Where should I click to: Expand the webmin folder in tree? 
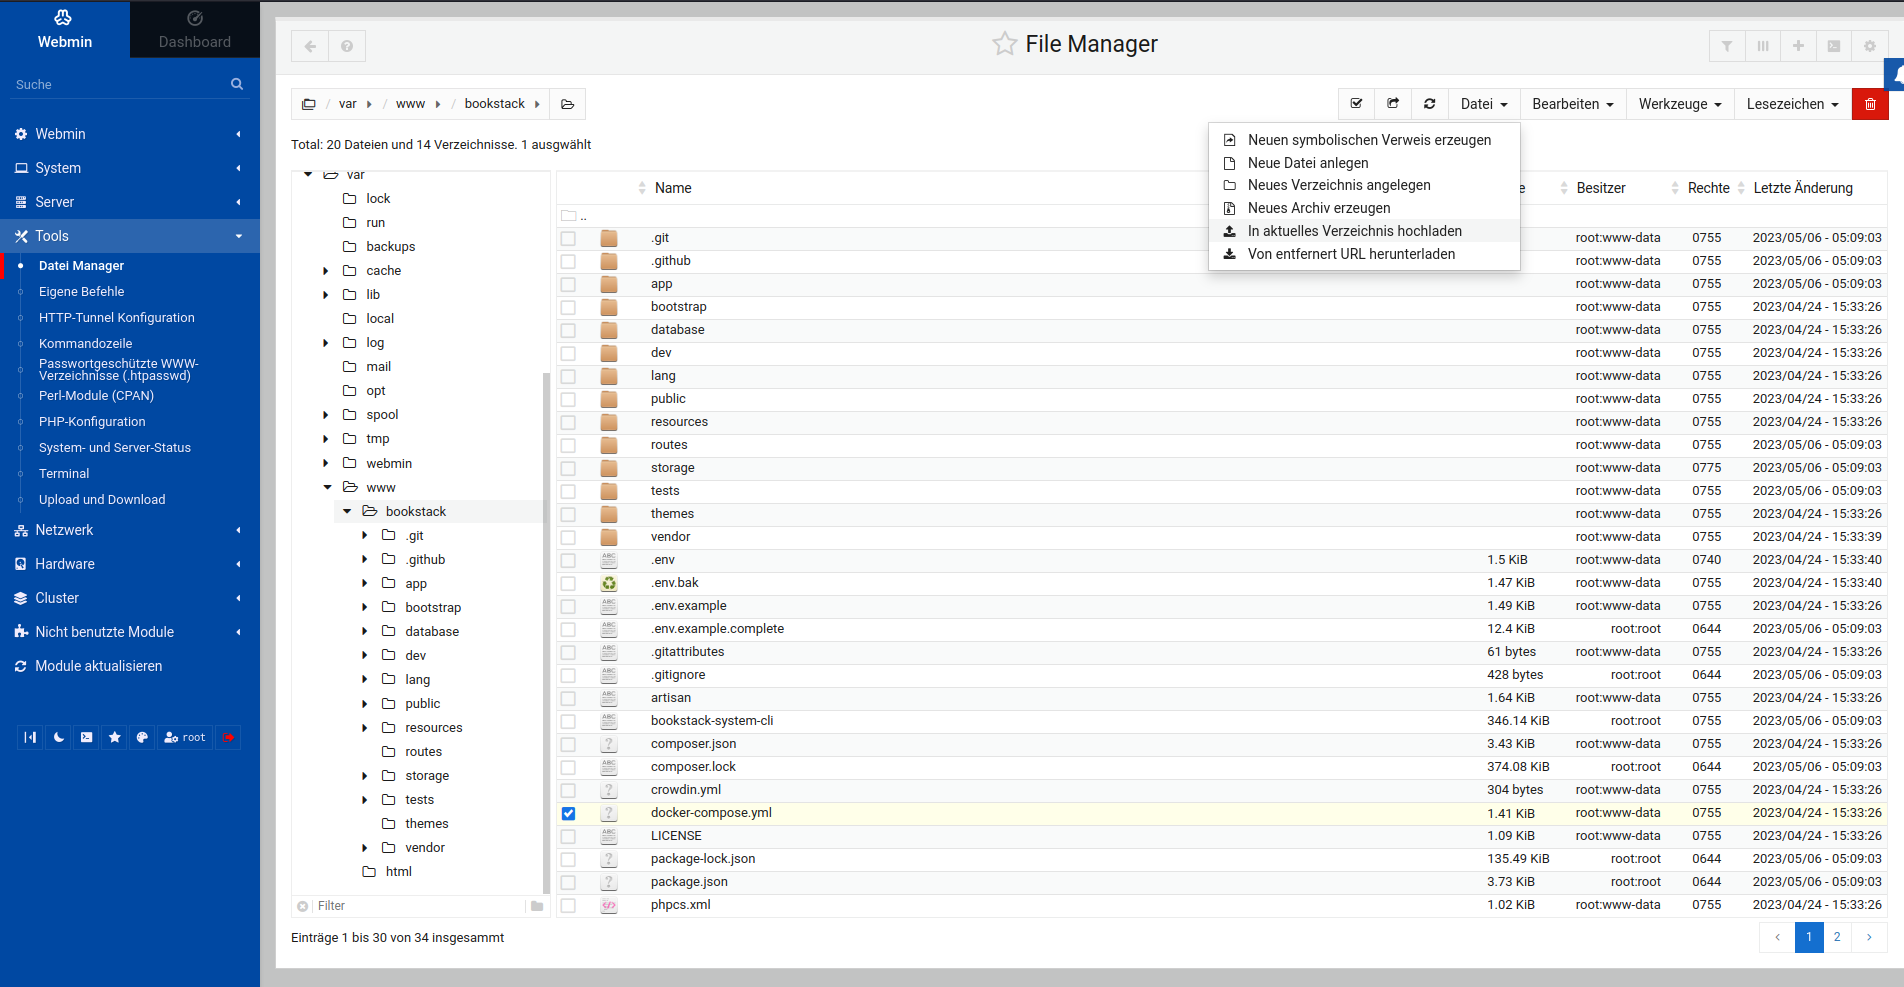(326, 463)
